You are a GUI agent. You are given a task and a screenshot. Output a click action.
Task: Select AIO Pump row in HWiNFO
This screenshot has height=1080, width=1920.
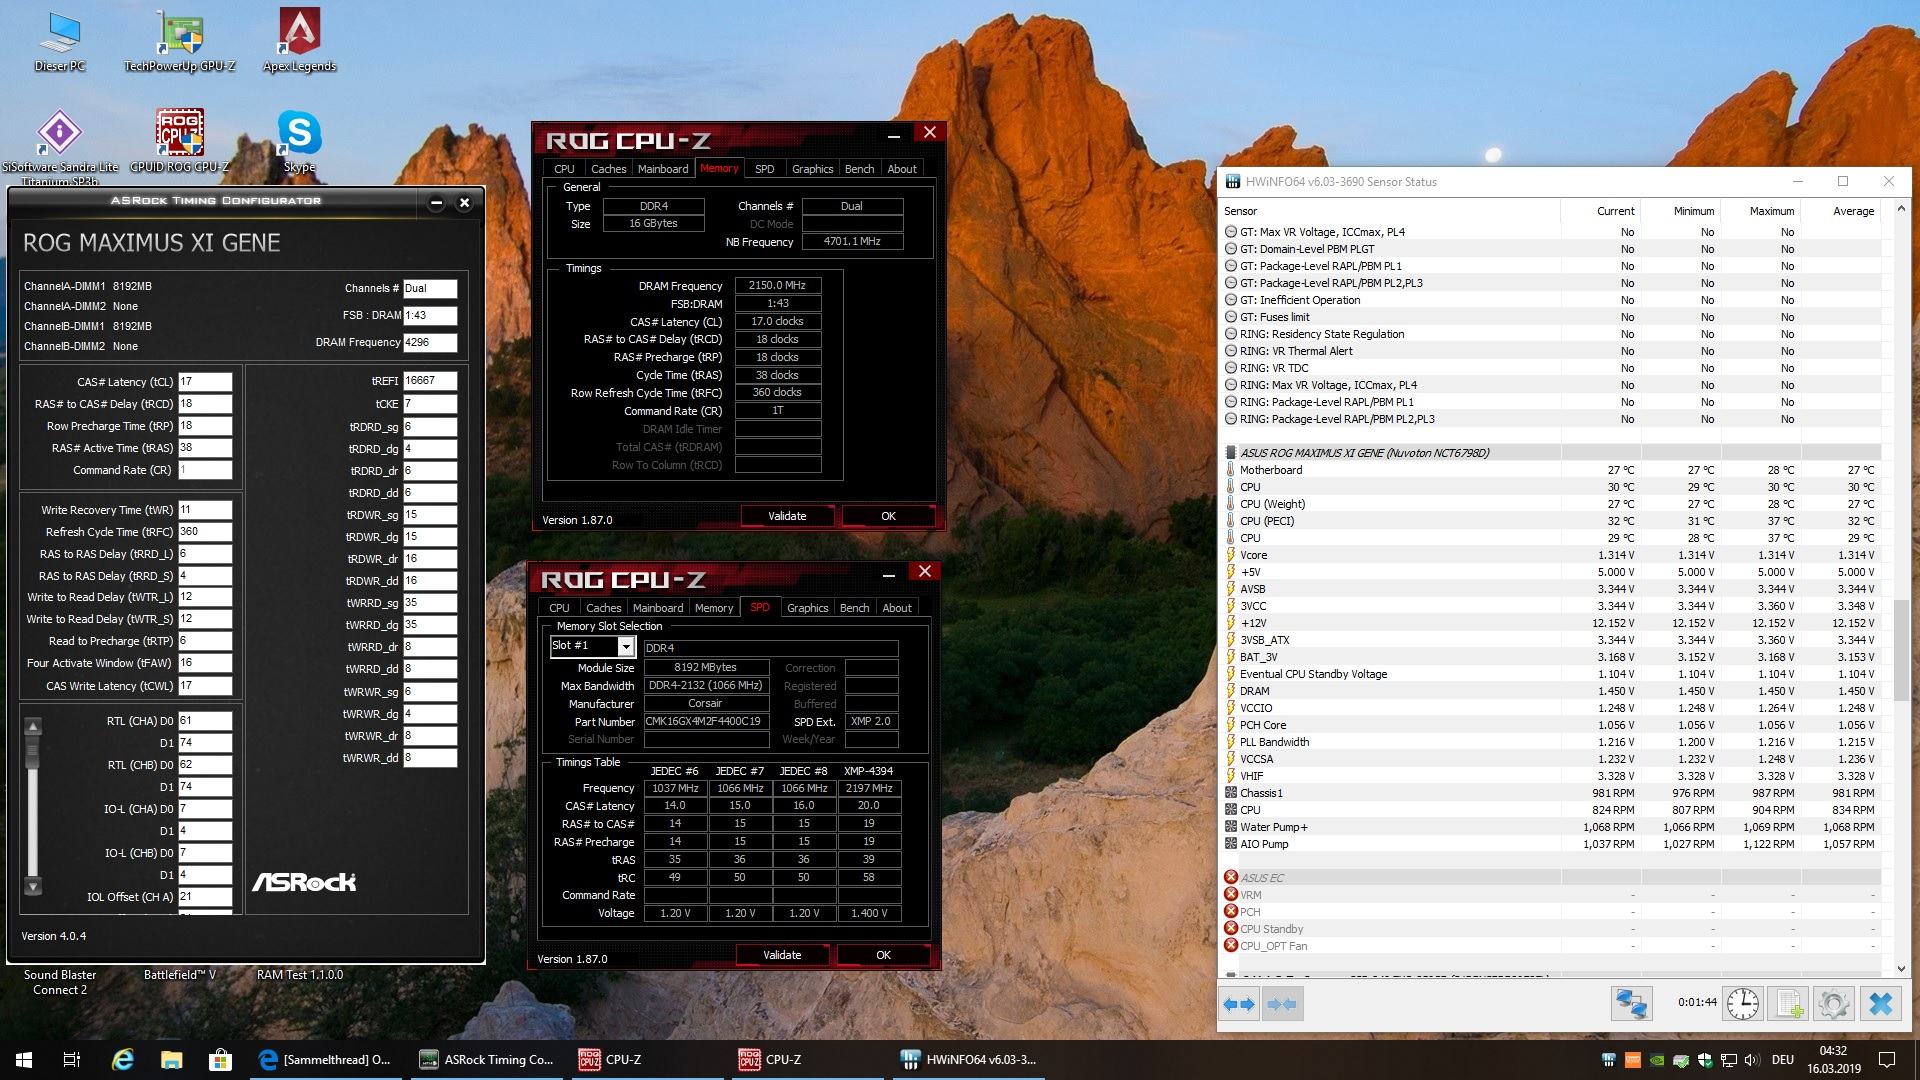(x=1550, y=844)
